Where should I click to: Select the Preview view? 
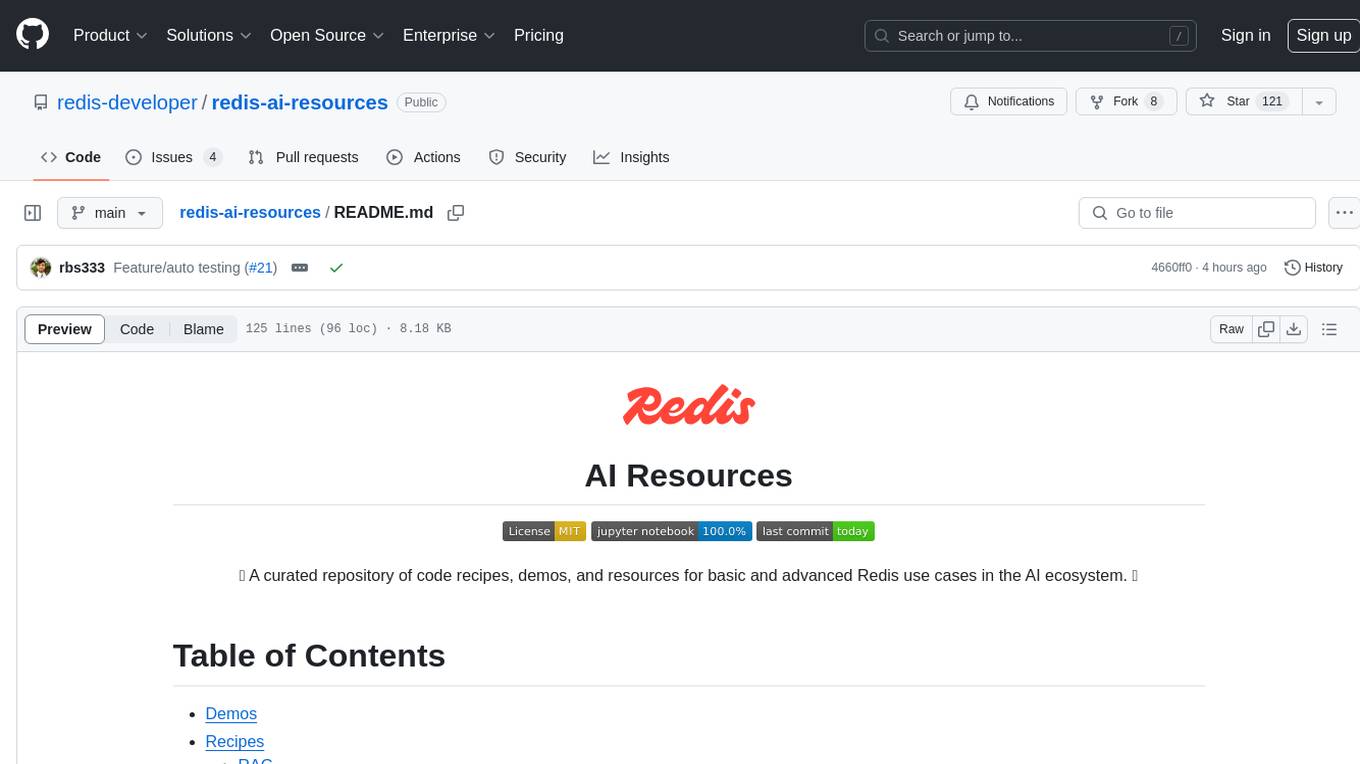(65, 329)
